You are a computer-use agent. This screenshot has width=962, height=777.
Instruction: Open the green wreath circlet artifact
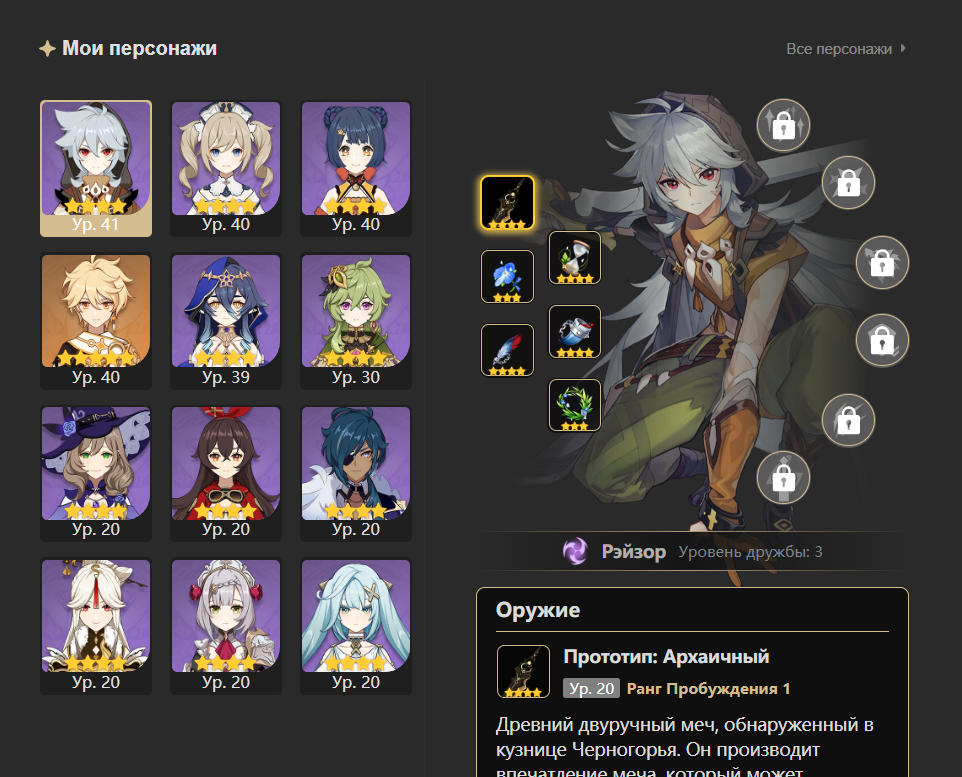pos(574,405)
